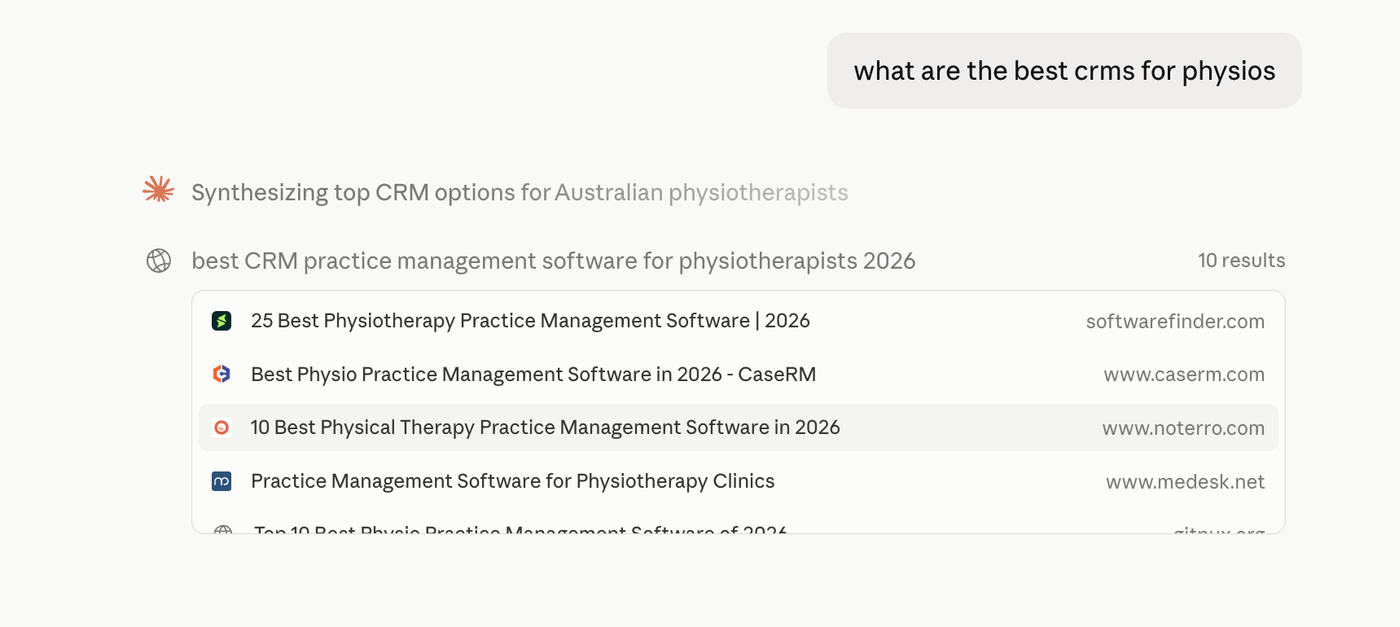
Task: Click the CaseRM hexagon favicon
Action: [x=222, y=374]
